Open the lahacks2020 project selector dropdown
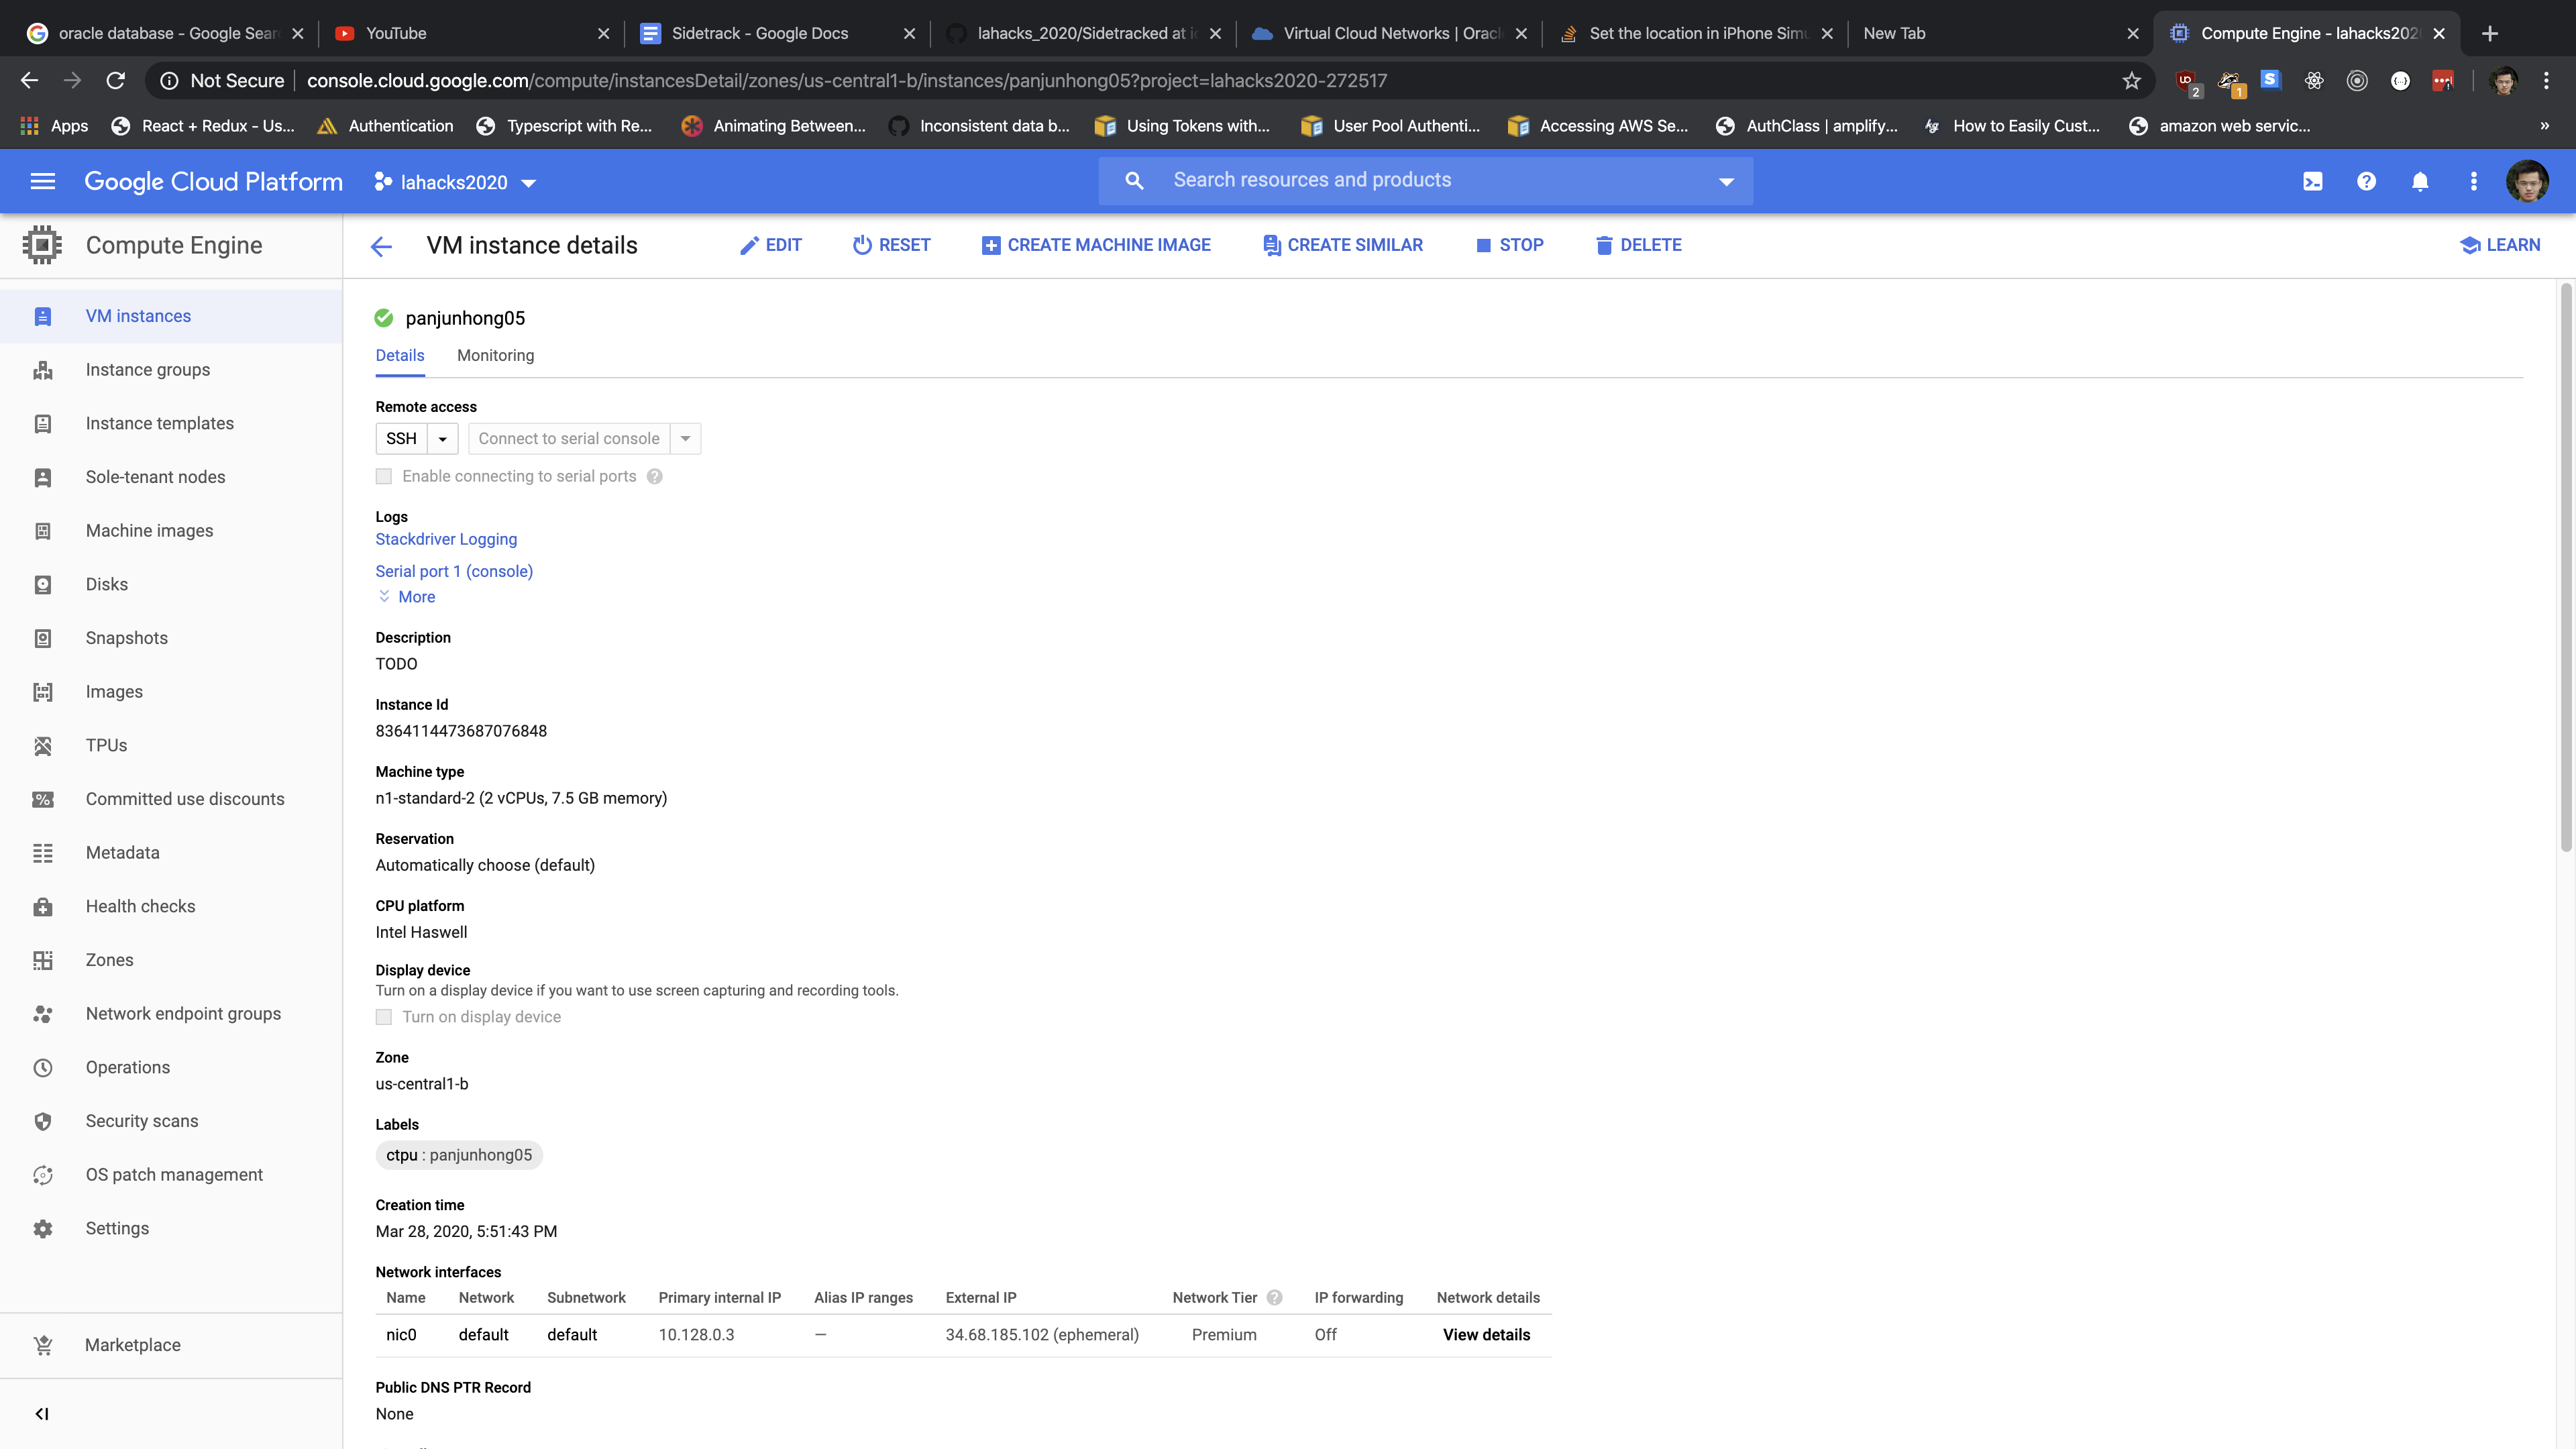This screenshot has width=2576, height=1449. (x=456, y=182)
